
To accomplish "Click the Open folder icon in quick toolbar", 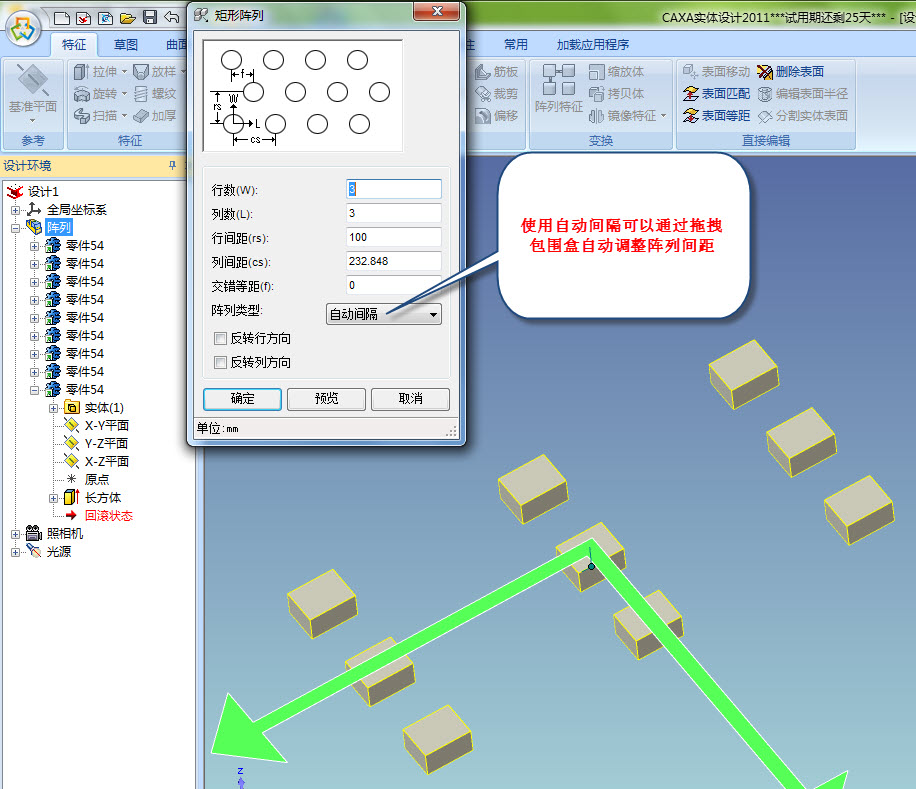I will click(x=127, y=17).
